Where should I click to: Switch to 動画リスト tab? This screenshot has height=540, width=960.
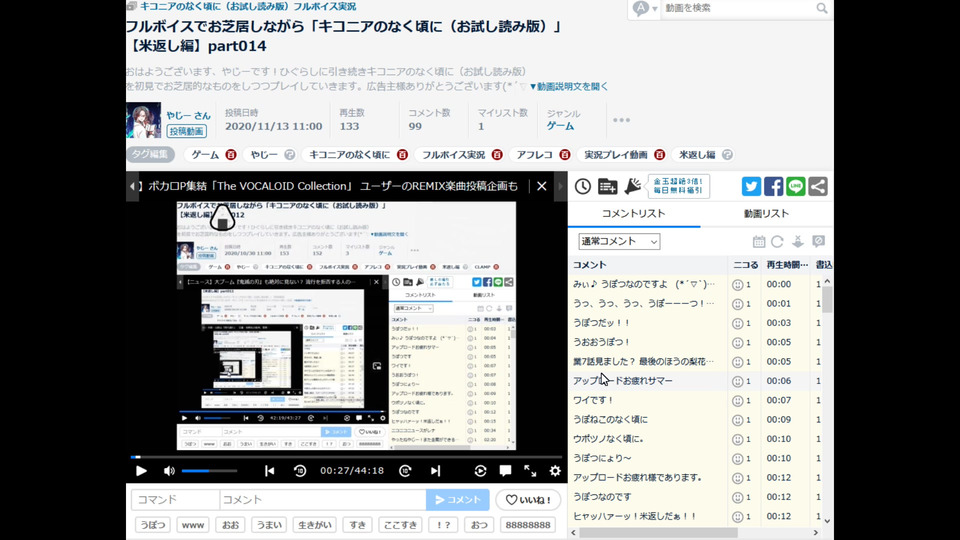pyautogui.click(x=767, y=214)
